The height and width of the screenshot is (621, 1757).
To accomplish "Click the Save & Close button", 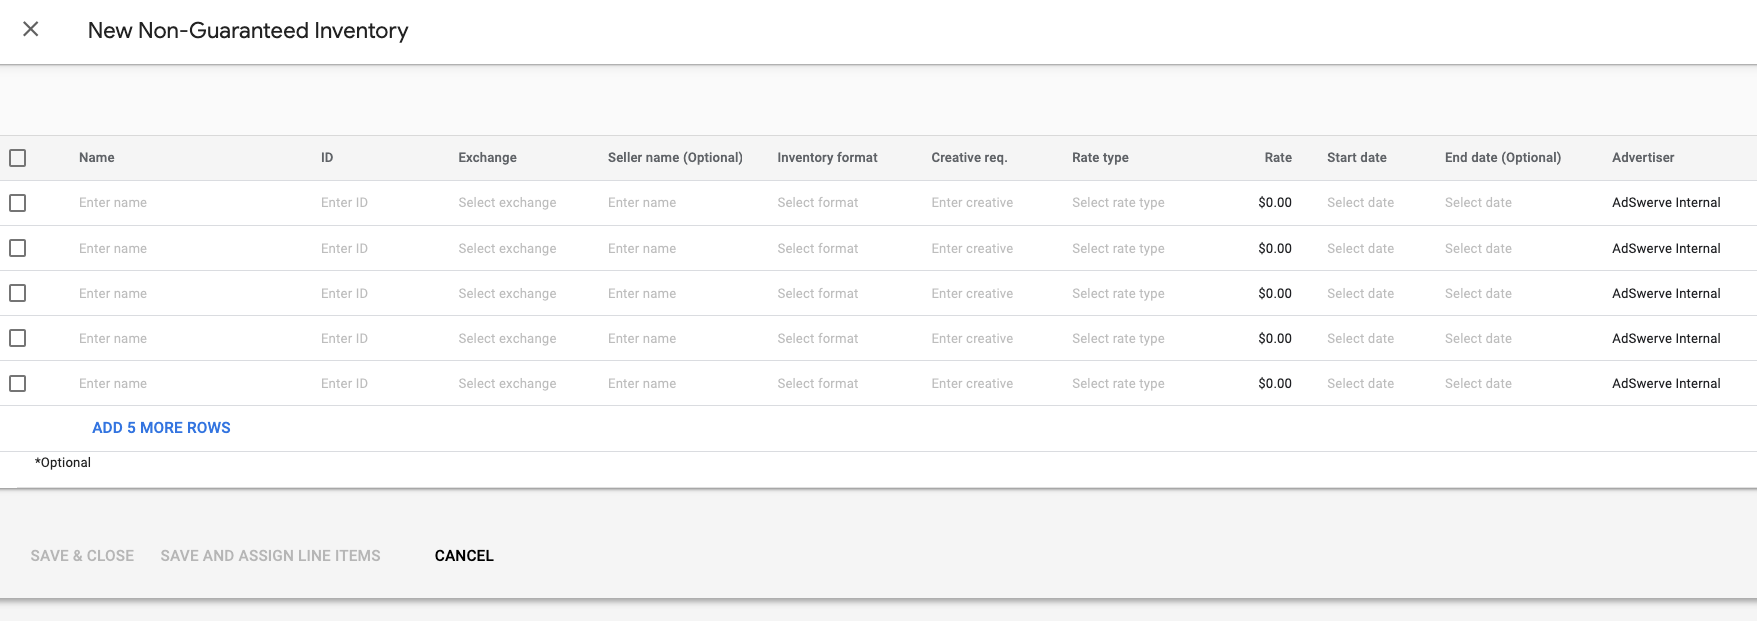I will click(82, 556).
